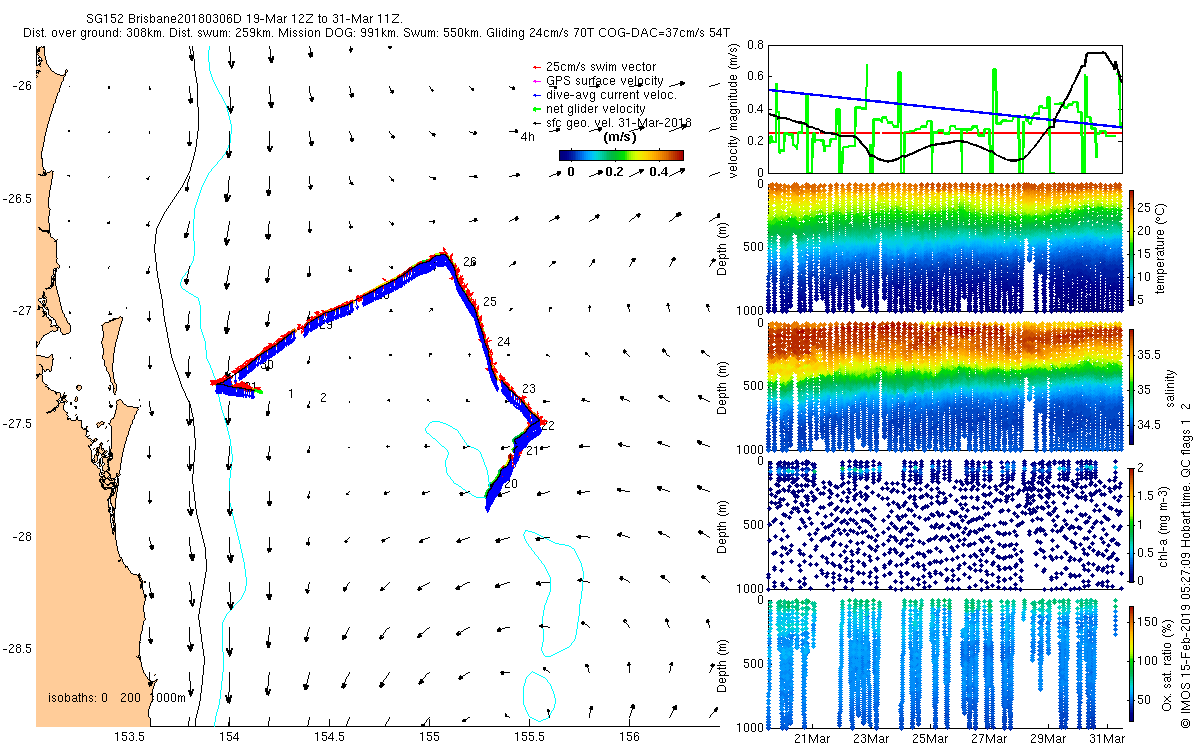
Task: Click the velocity (m/s) color scale bar
Action: [x=620, y=155]
